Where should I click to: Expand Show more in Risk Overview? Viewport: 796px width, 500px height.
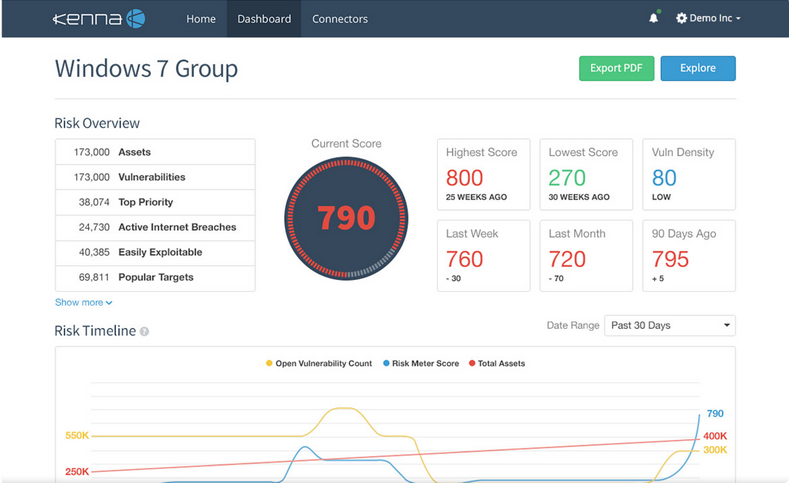click(x=83, y=302)
